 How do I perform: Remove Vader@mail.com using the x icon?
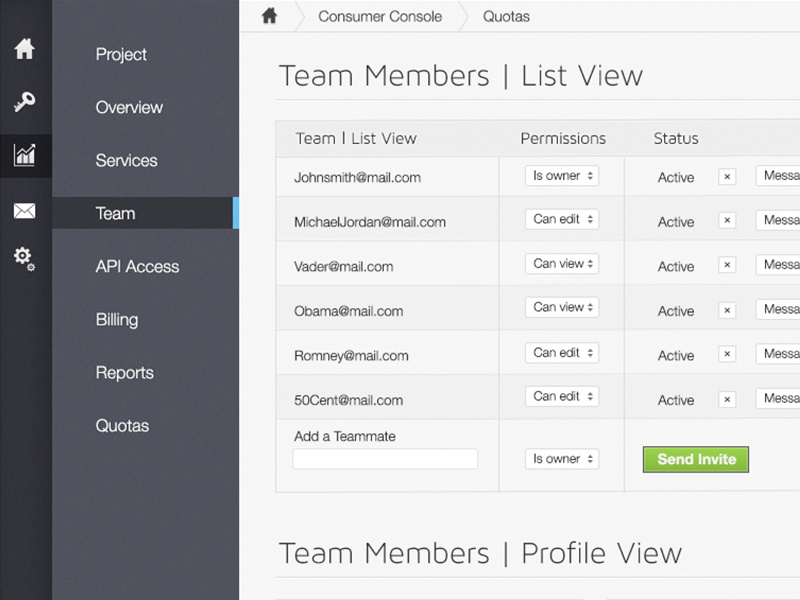[727, 264]
